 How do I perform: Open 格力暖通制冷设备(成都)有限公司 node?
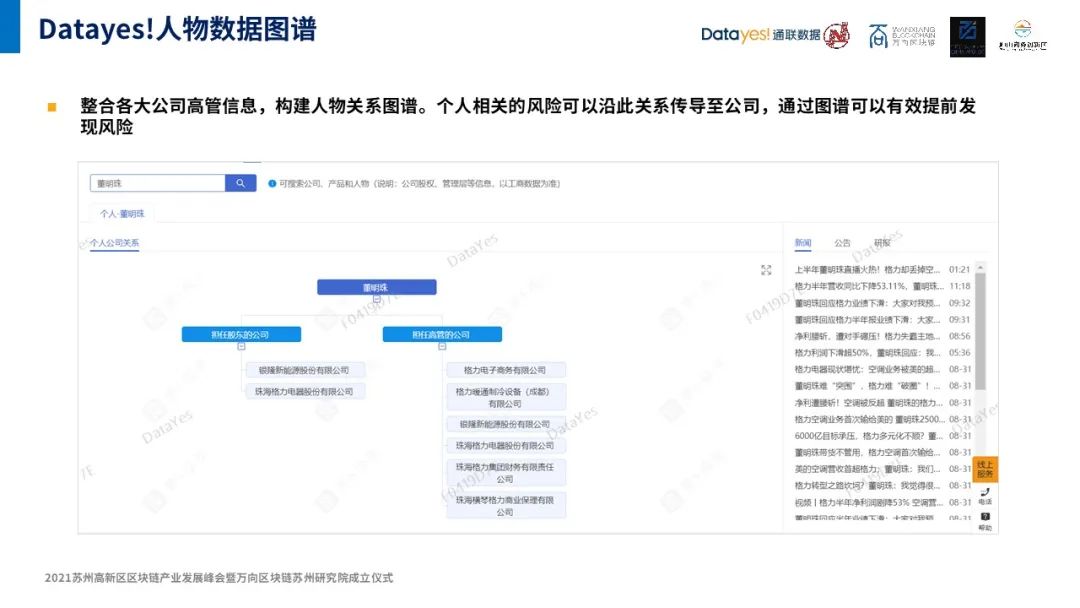pos(506,397)
